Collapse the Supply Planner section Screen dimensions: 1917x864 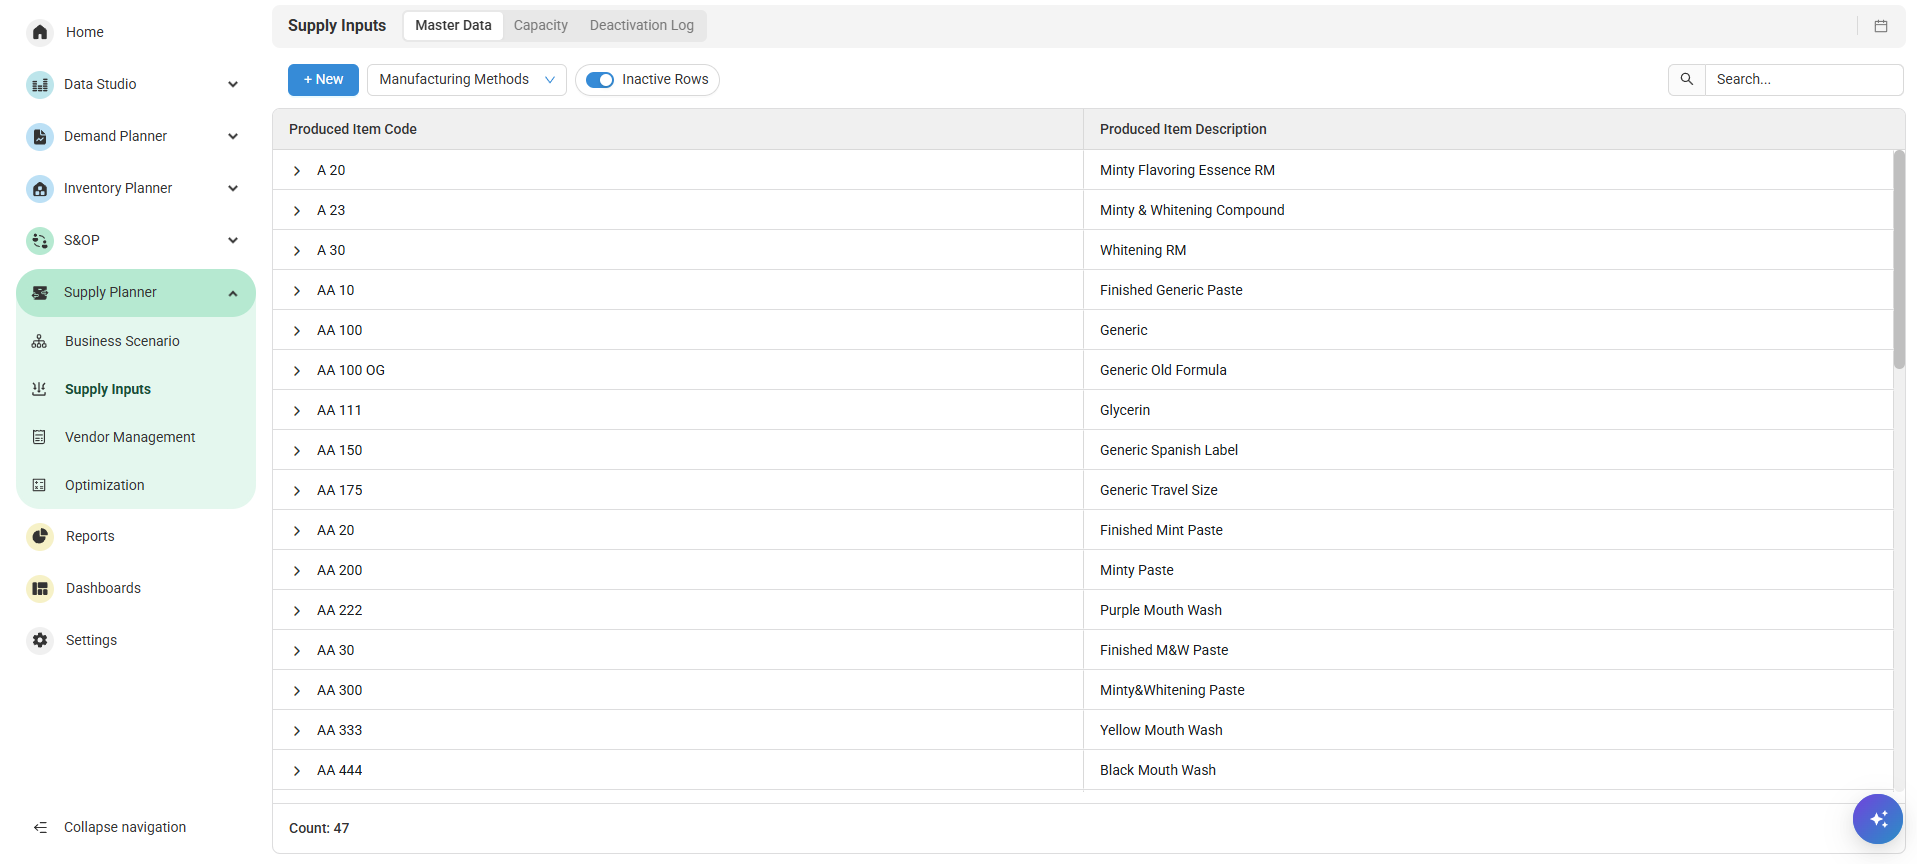click(x=232, y=293)
